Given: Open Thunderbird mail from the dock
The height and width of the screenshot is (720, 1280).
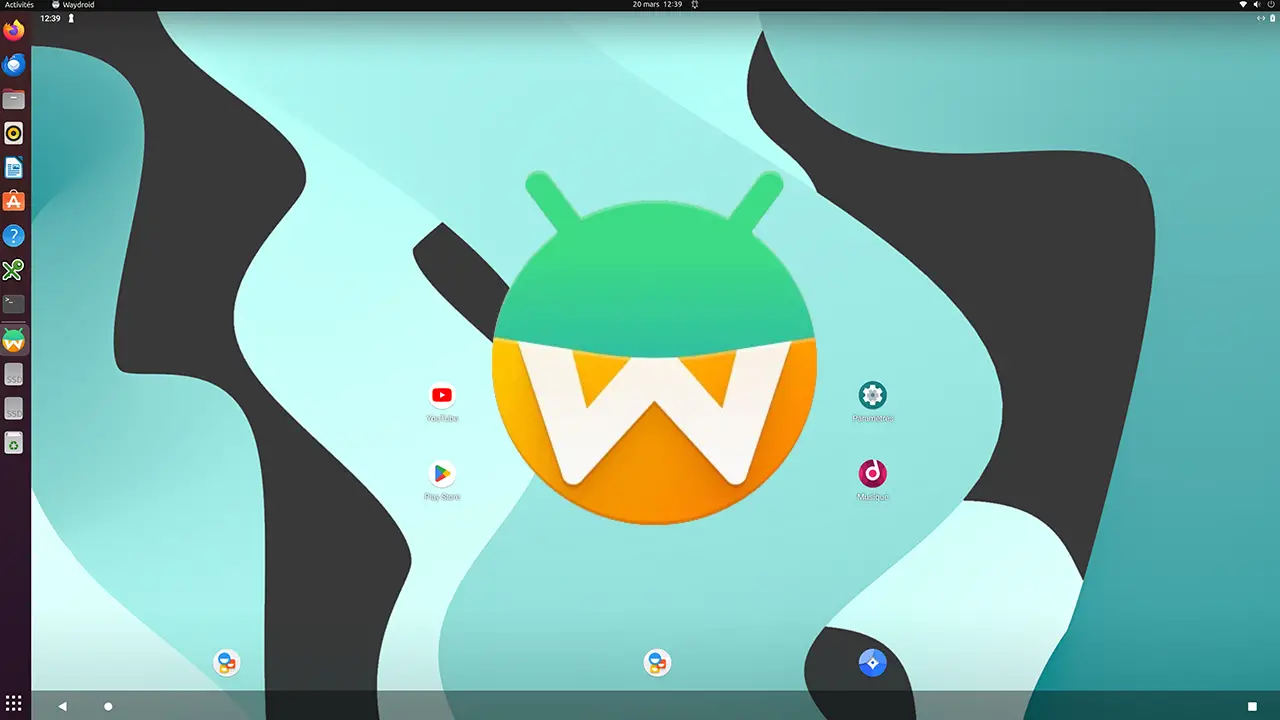Looking at the screenshot, I should point(14,65).
